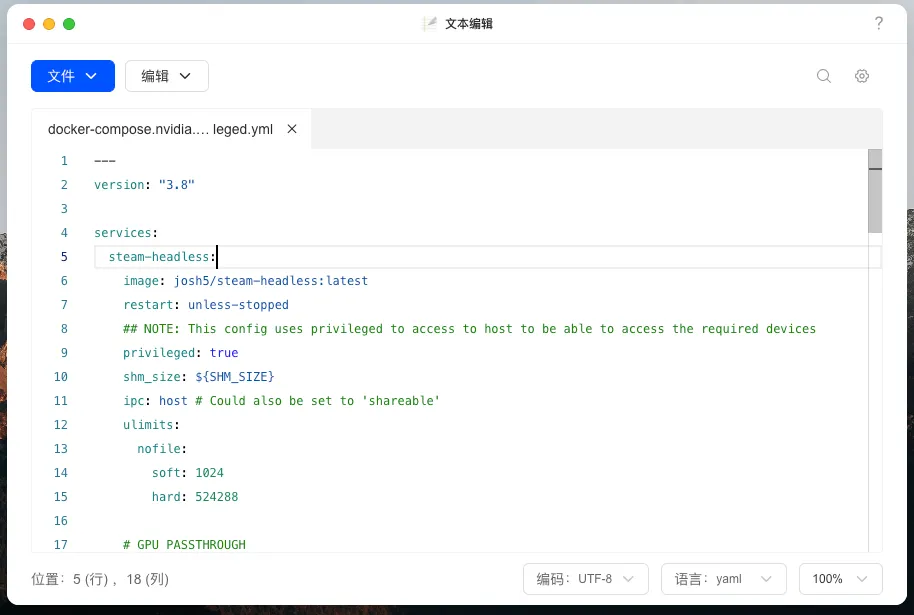
Task: Open the 100% zoom level dropdown
Action: (x=840, y=579)
